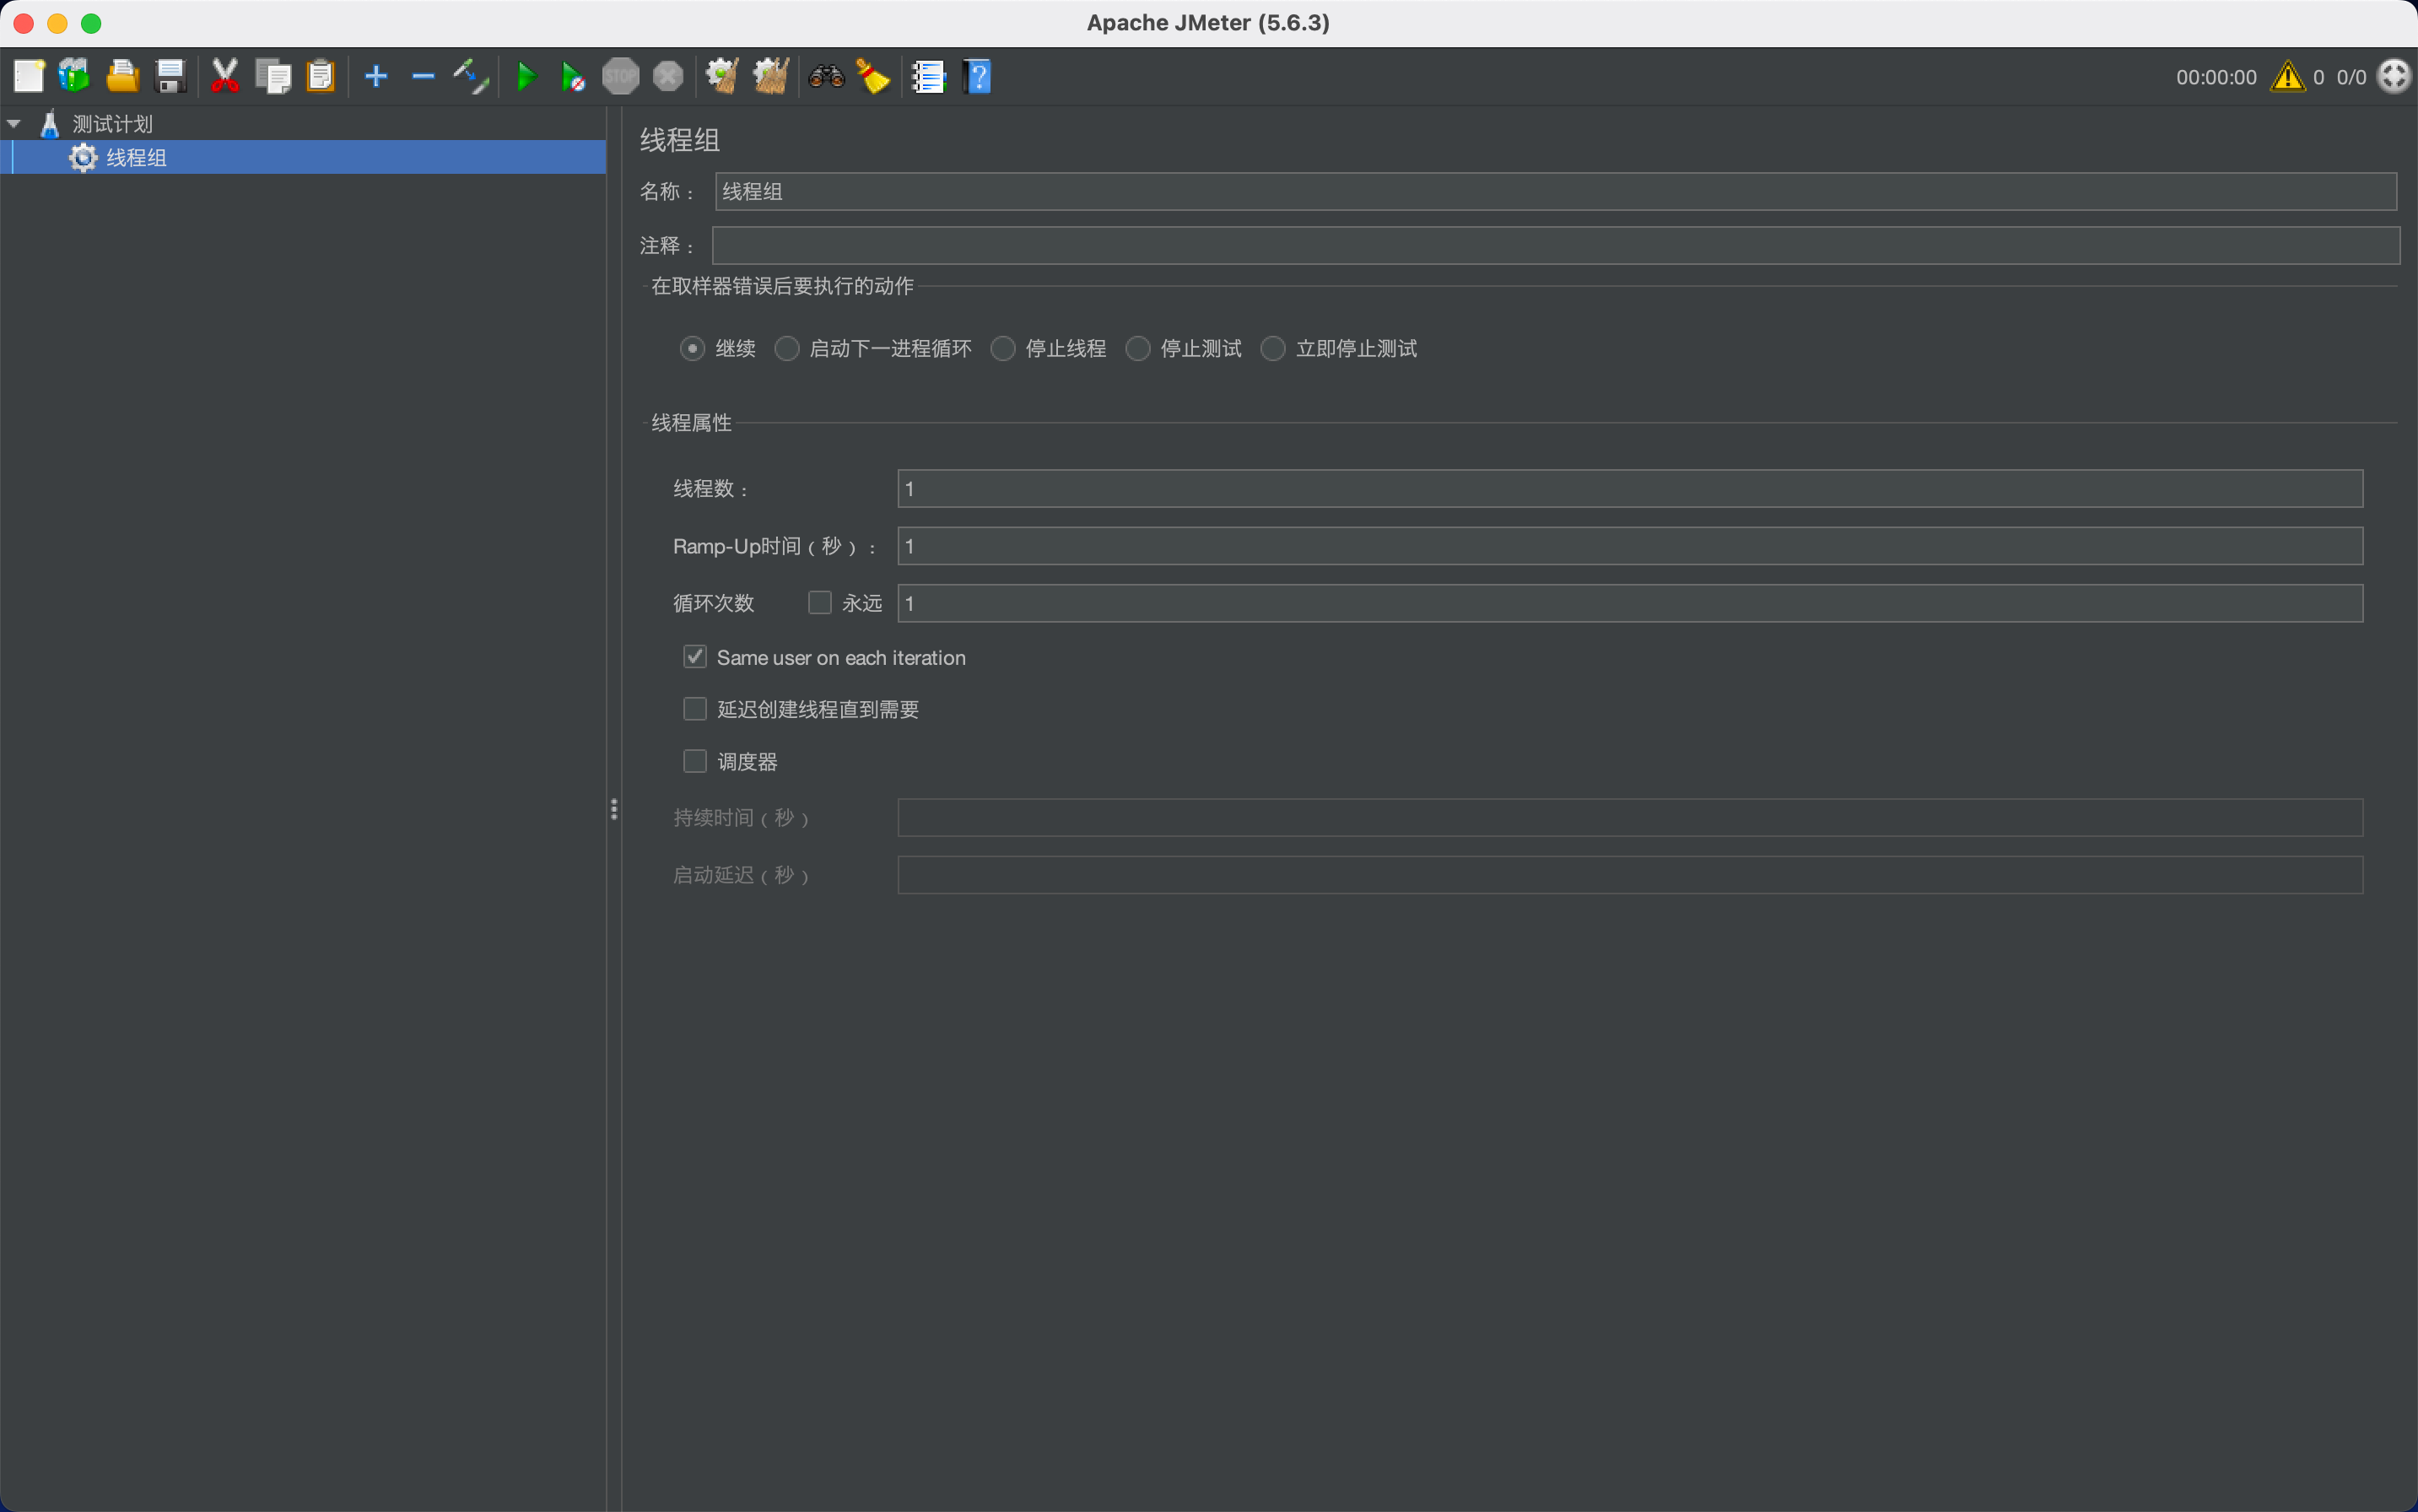This screenshot has width=2418, height=1512.
Task: Start the test with green play icon
Action: coord(526,76)
